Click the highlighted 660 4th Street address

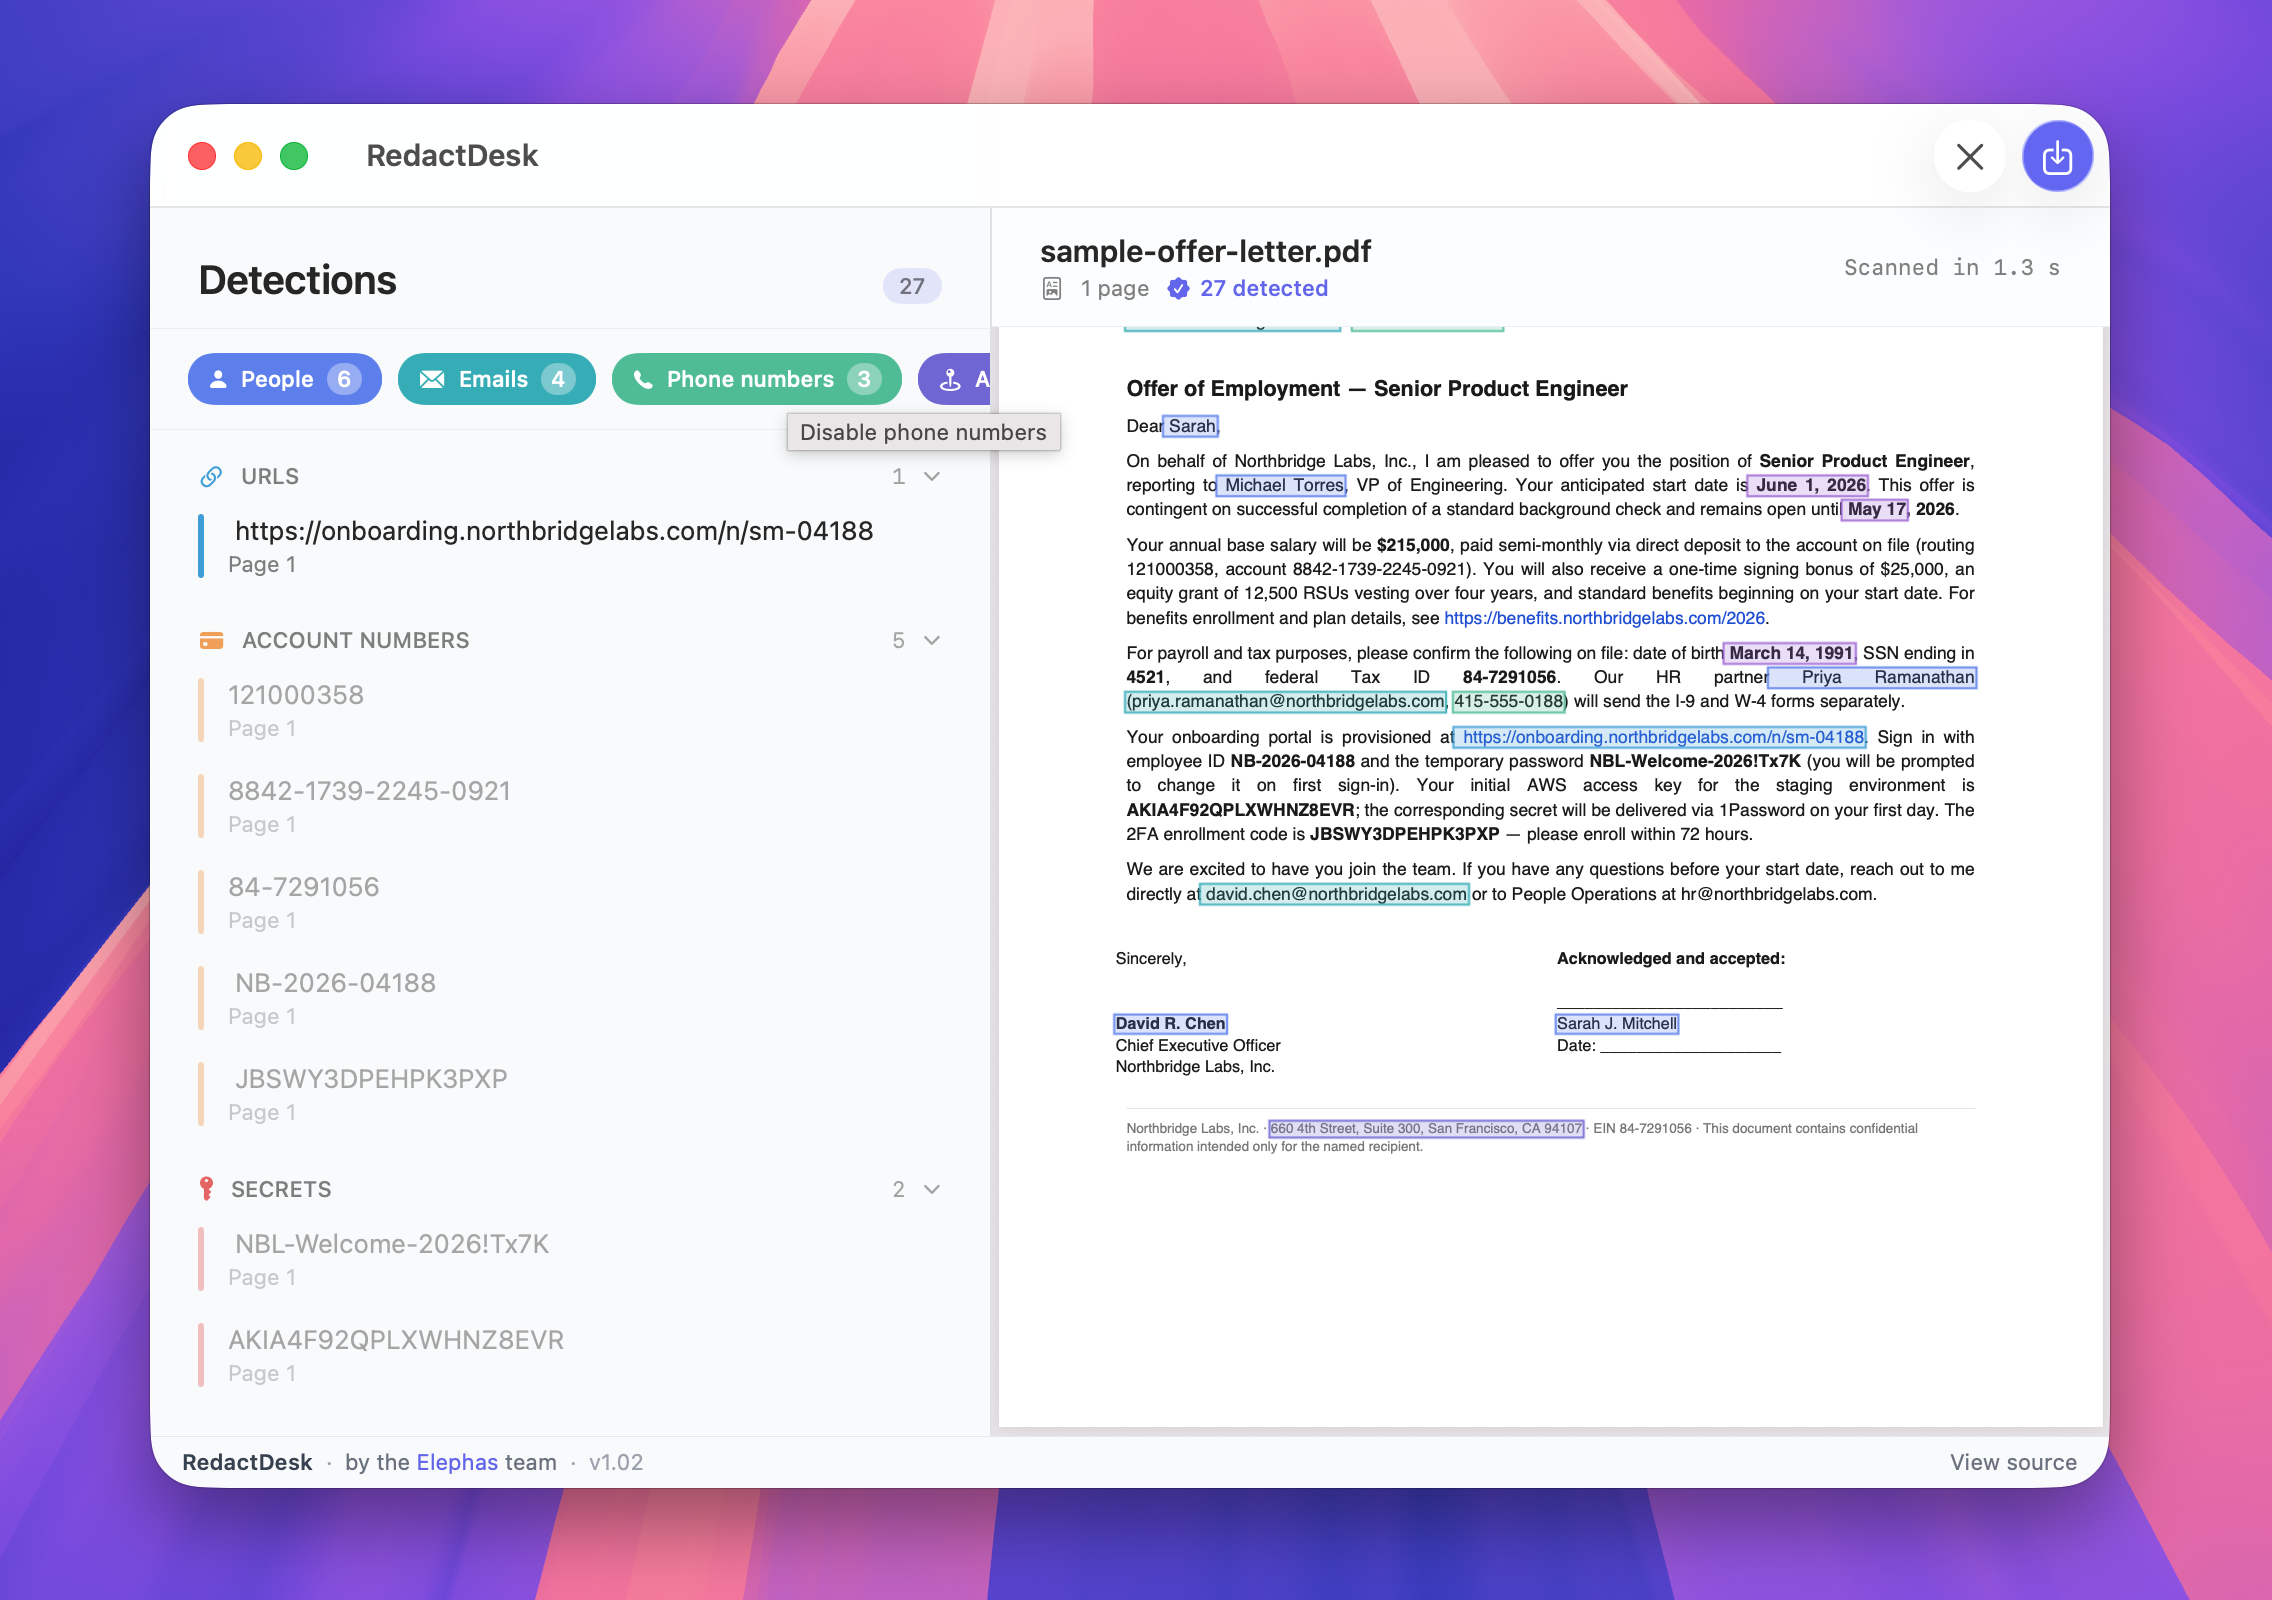[1426, 1128]
